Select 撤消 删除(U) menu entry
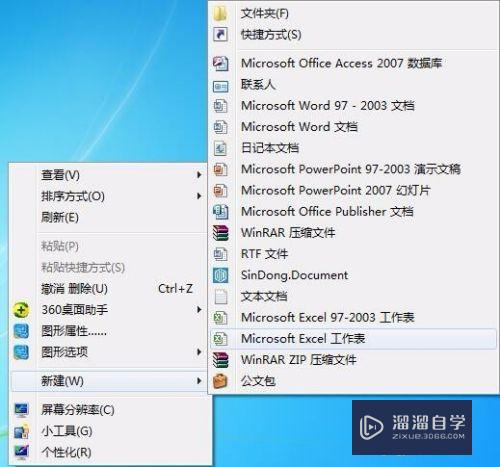 [109, 289]
